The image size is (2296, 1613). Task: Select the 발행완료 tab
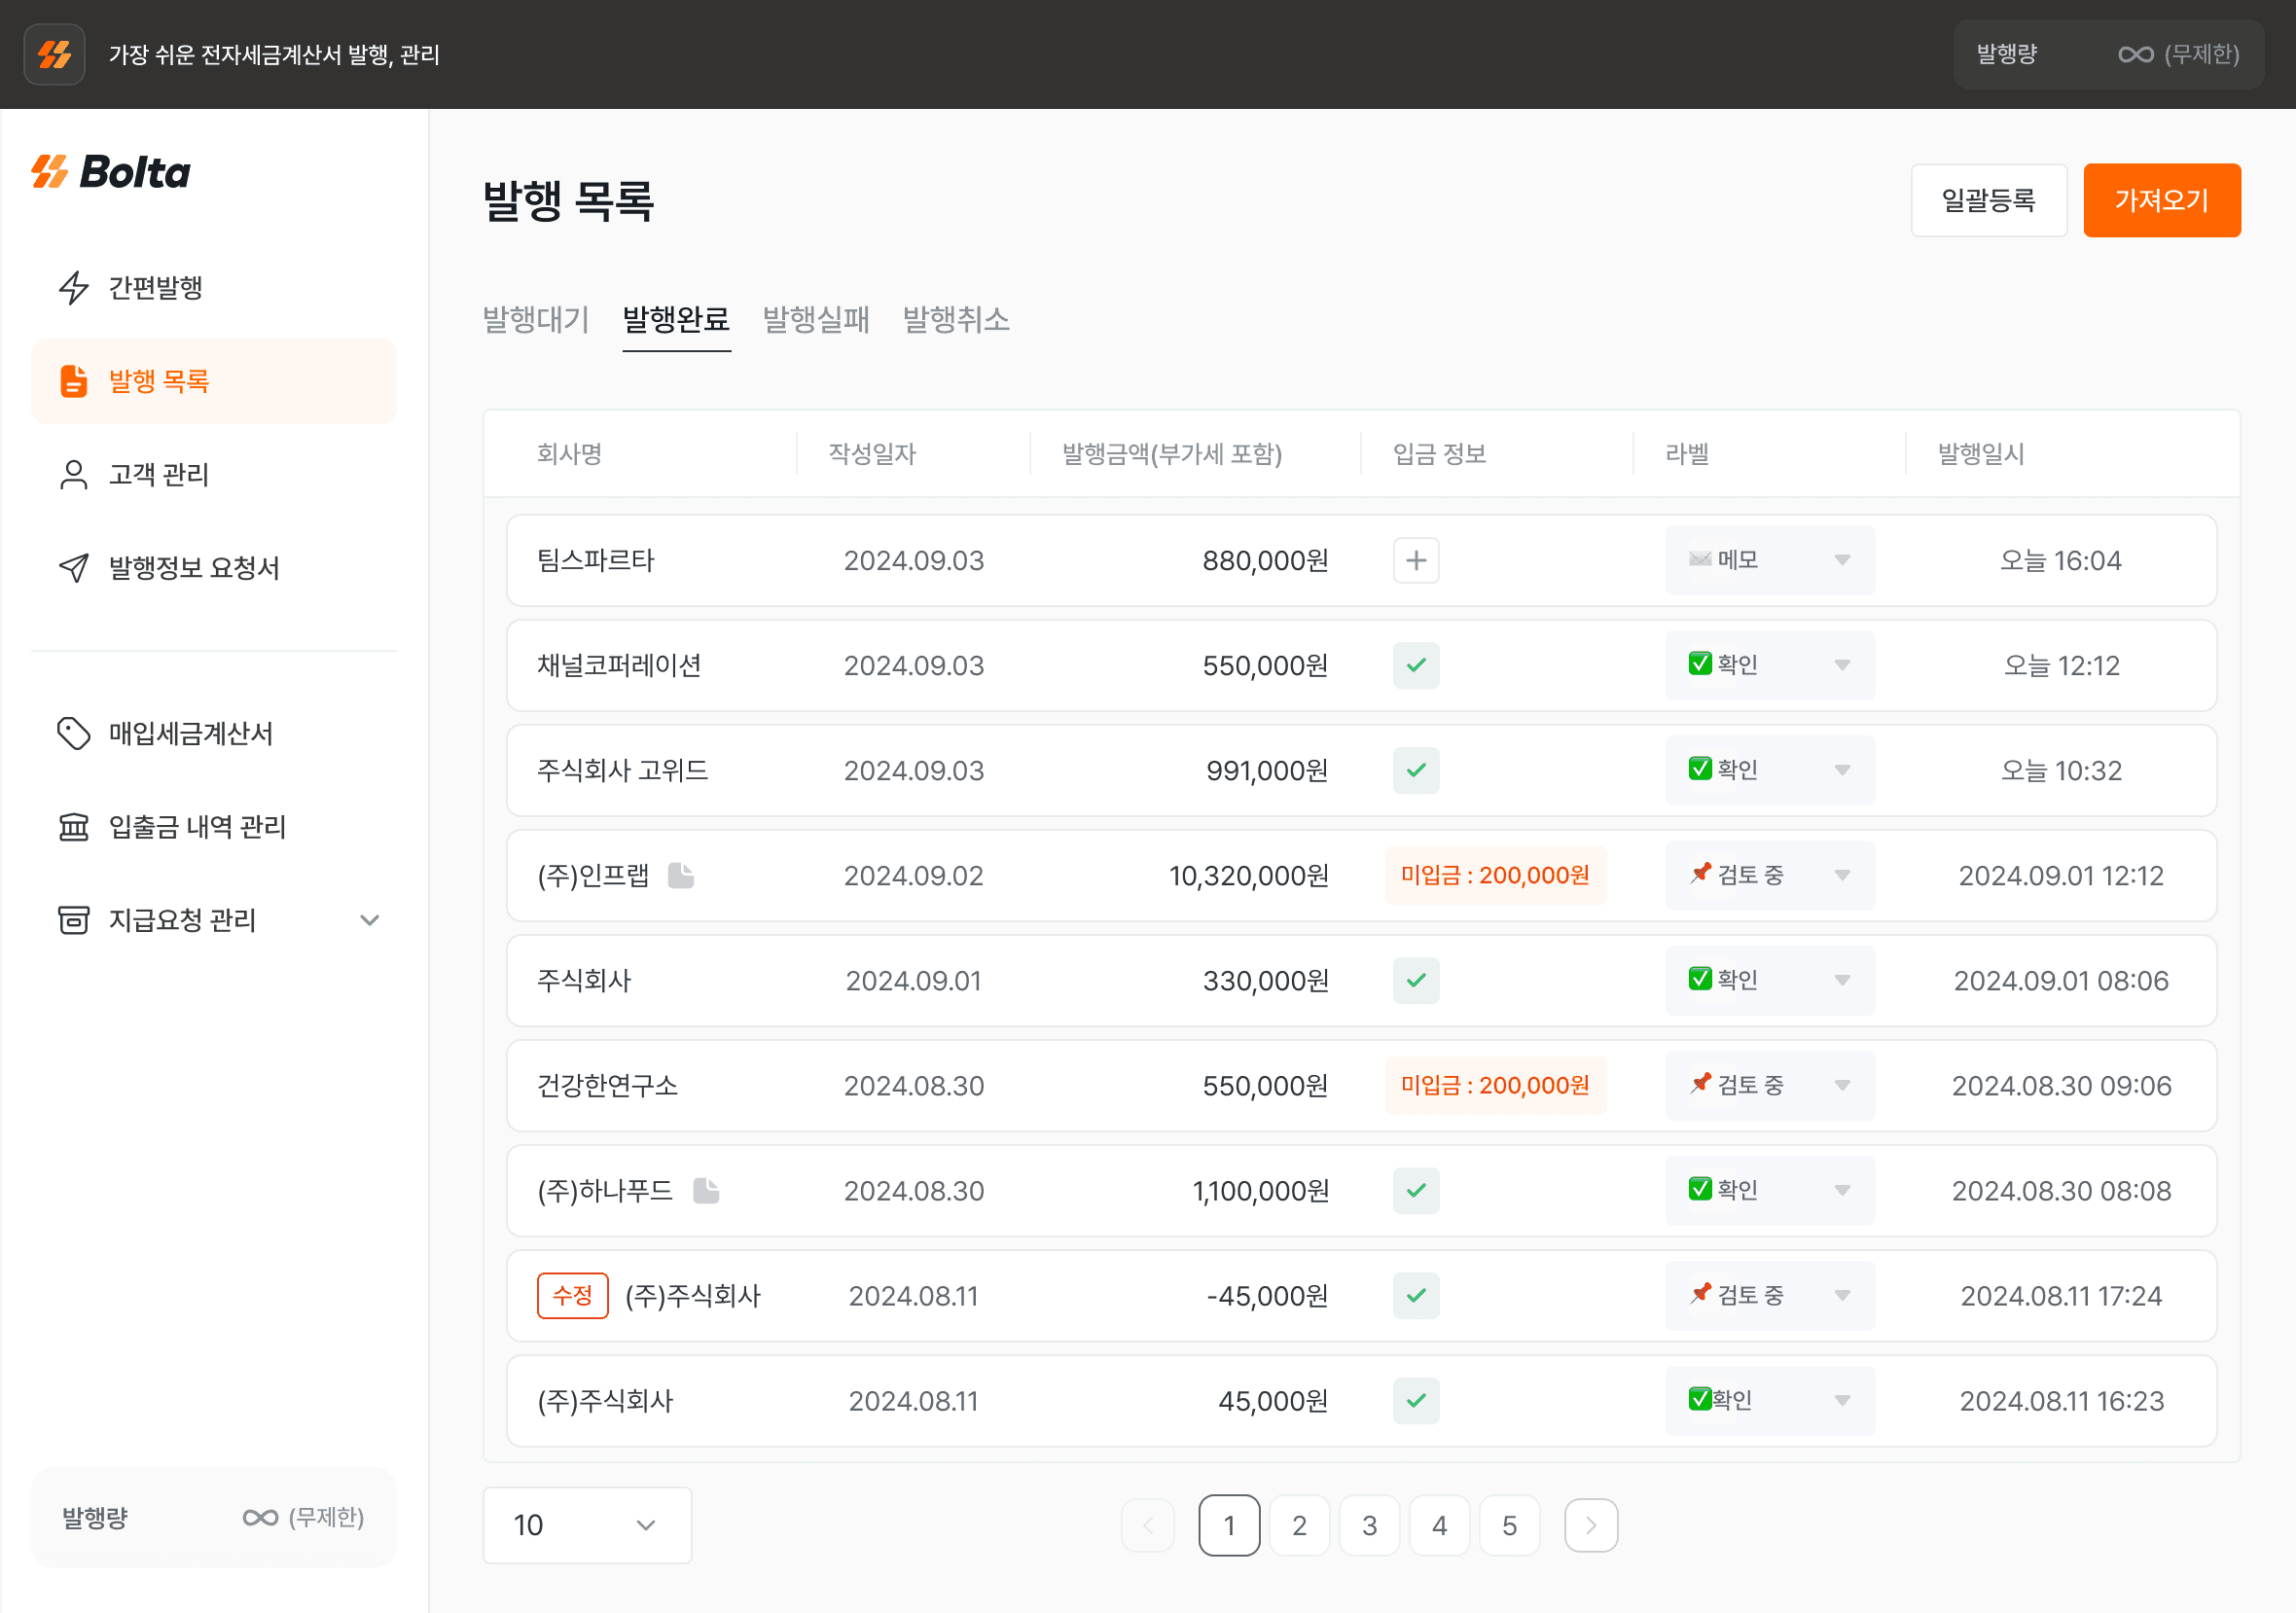pyautogui.click(x=676, y=320)
